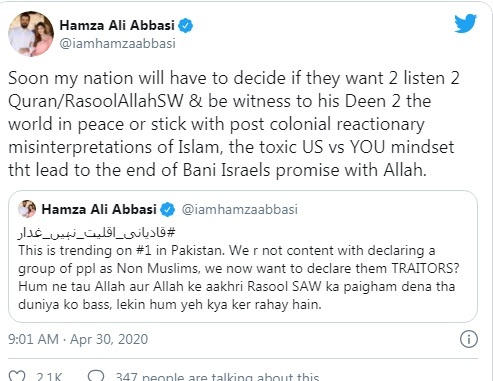This screenshot has width=493, height=381.
Task: Open the tweet info circle icon
Action: pyautogui.click(x=469, y=339)
